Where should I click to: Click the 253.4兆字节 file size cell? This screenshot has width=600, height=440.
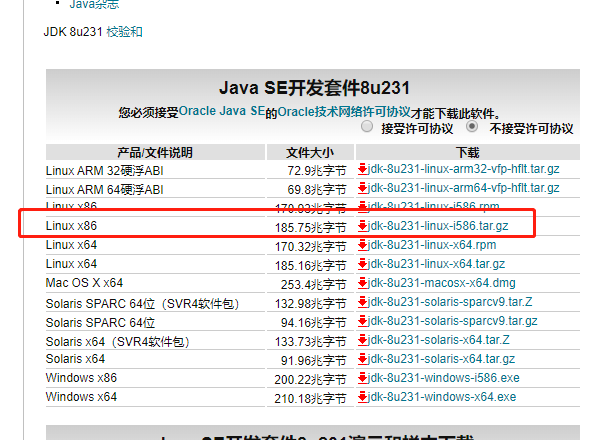pos(313,285)
